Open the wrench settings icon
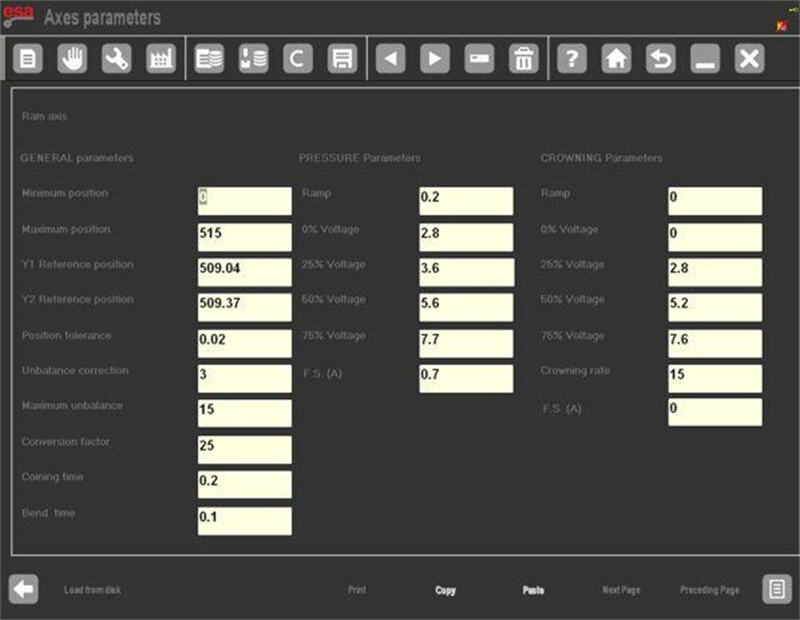Image resolution: width=800 pixels, height=620 pixels. click(x=116, y=59)
